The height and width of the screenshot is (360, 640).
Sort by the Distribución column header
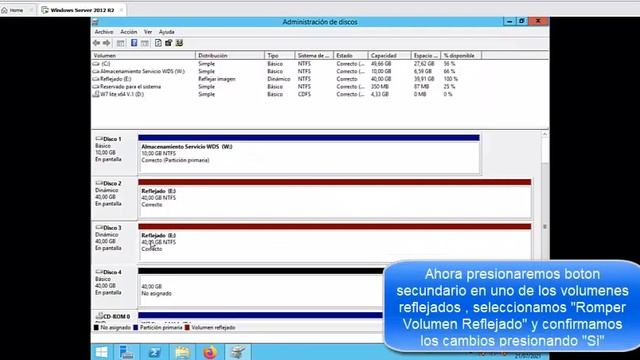tap(230, 56)
